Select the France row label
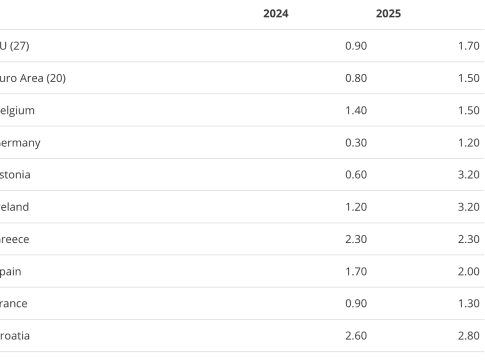The image size is (485, 360). pyautogui.click(x=13, y=304)
